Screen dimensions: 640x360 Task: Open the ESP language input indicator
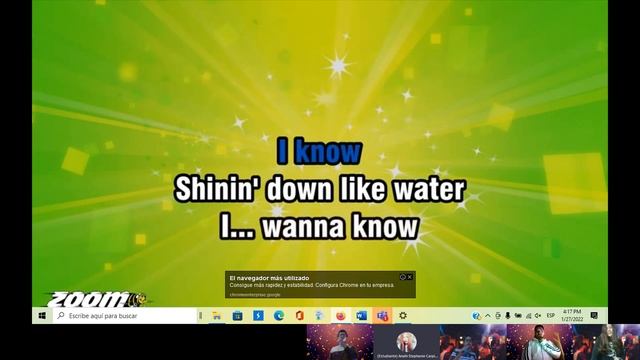(551, 316)
